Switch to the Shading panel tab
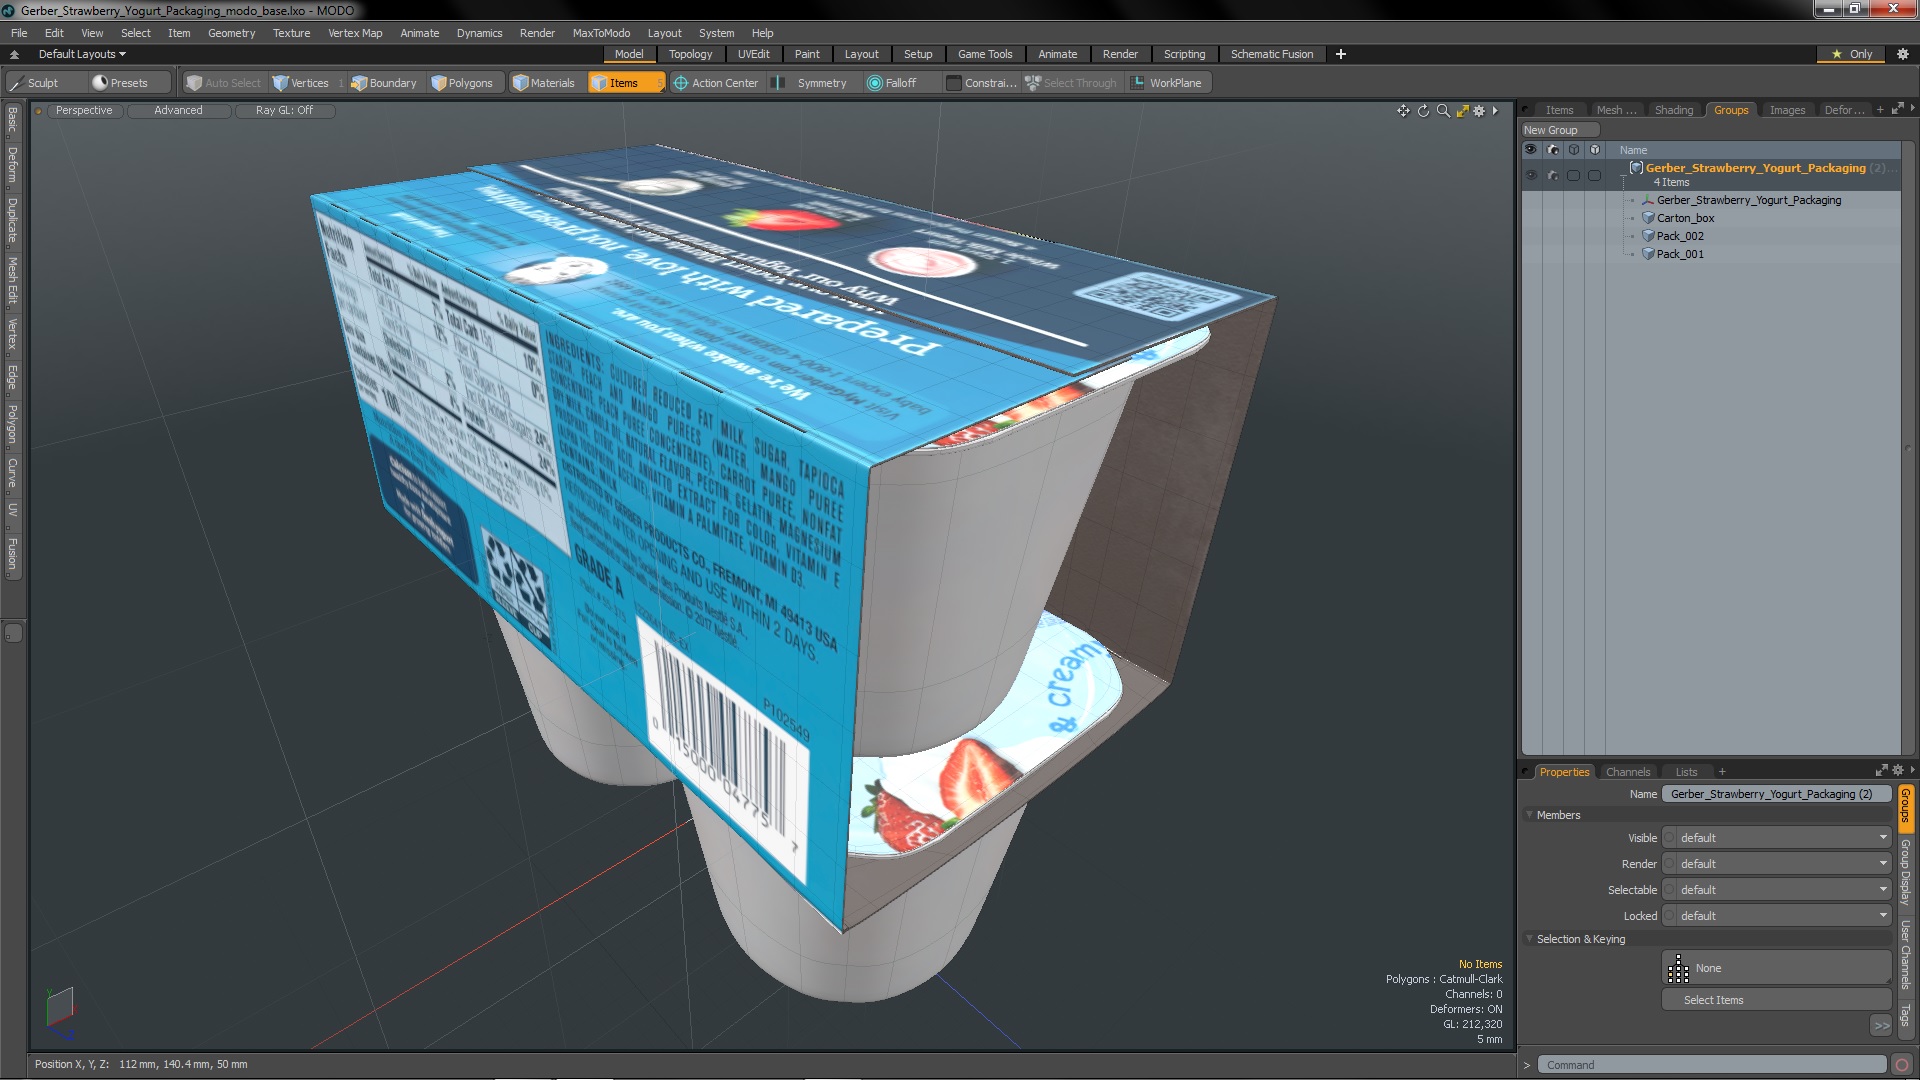Viewport: 1920px width, 1080px height. [1673, 110]
